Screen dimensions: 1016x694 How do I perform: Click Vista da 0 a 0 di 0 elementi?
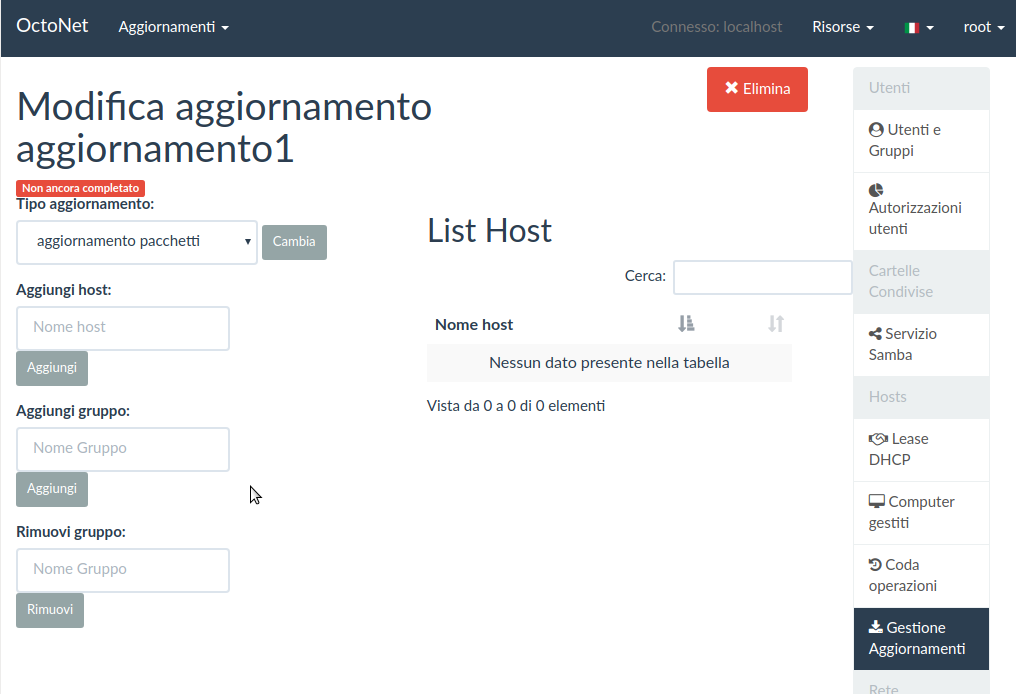[x=516, y=406]
